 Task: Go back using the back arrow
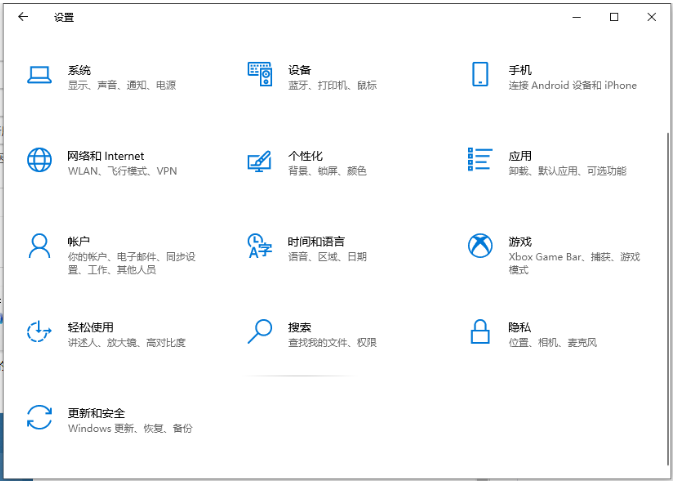(23, 17)
